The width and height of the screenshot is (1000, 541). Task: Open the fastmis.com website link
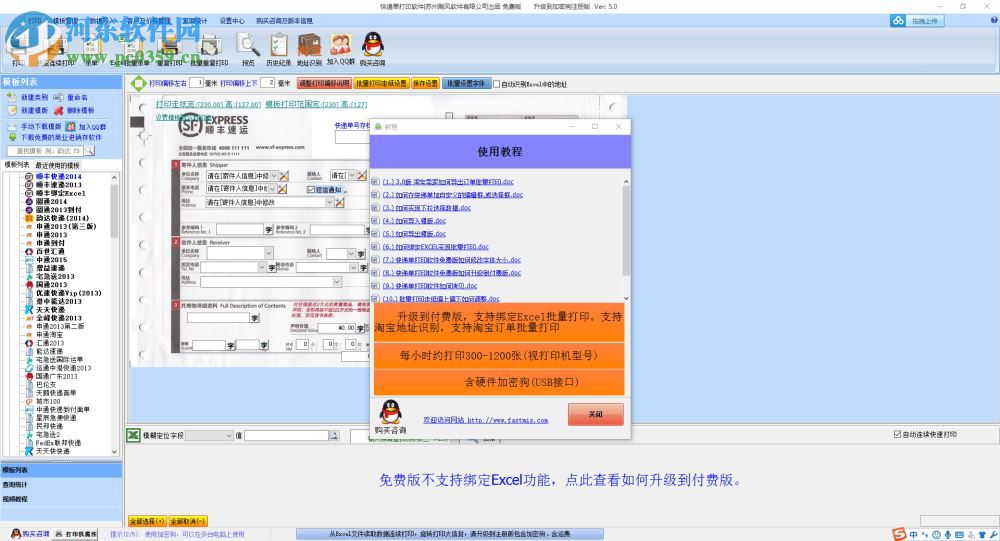(485, 420)
